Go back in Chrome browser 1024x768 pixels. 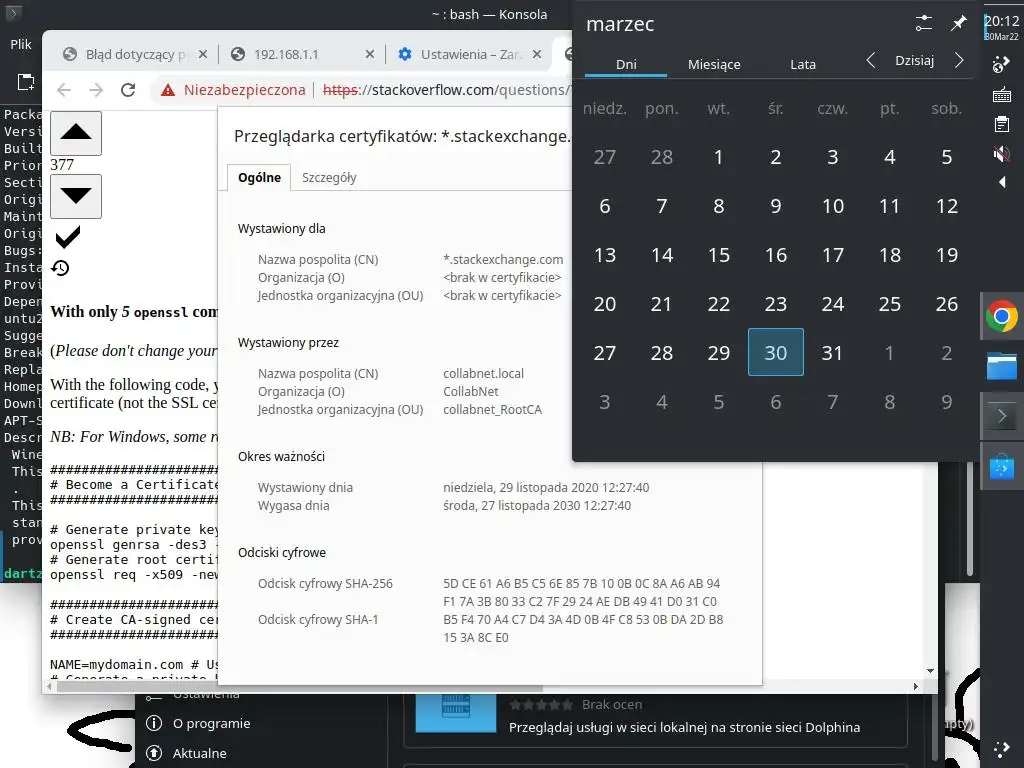coord(63,89)
